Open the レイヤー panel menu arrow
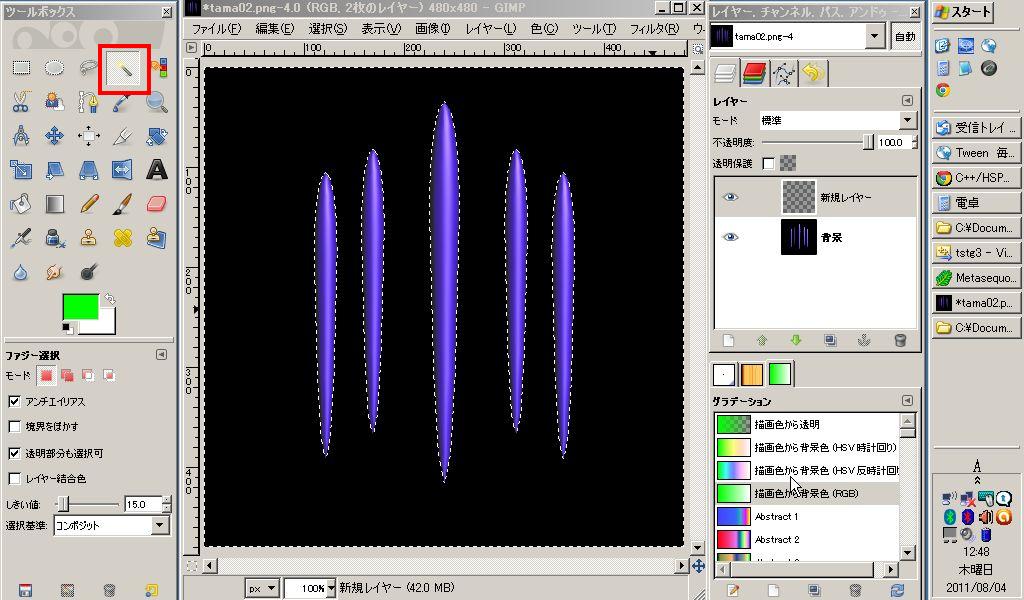This screenshot has width=1024, height=600. [x=907, y=101]
